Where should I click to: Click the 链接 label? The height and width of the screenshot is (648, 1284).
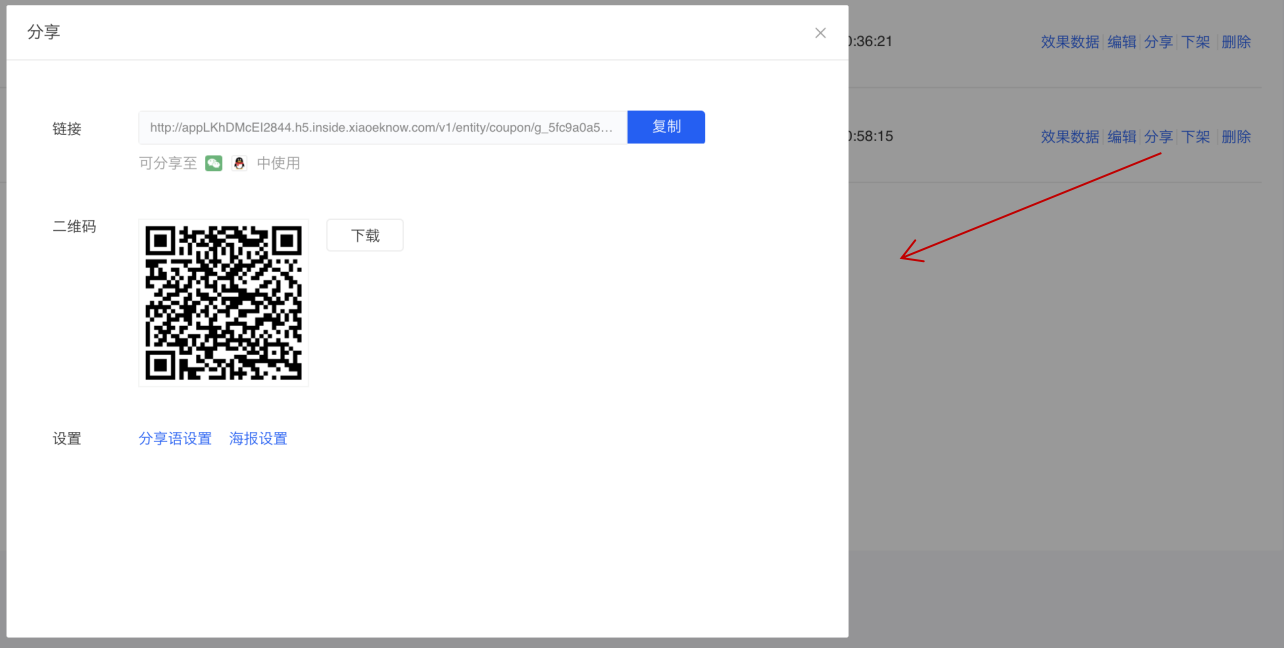point(67,129)
